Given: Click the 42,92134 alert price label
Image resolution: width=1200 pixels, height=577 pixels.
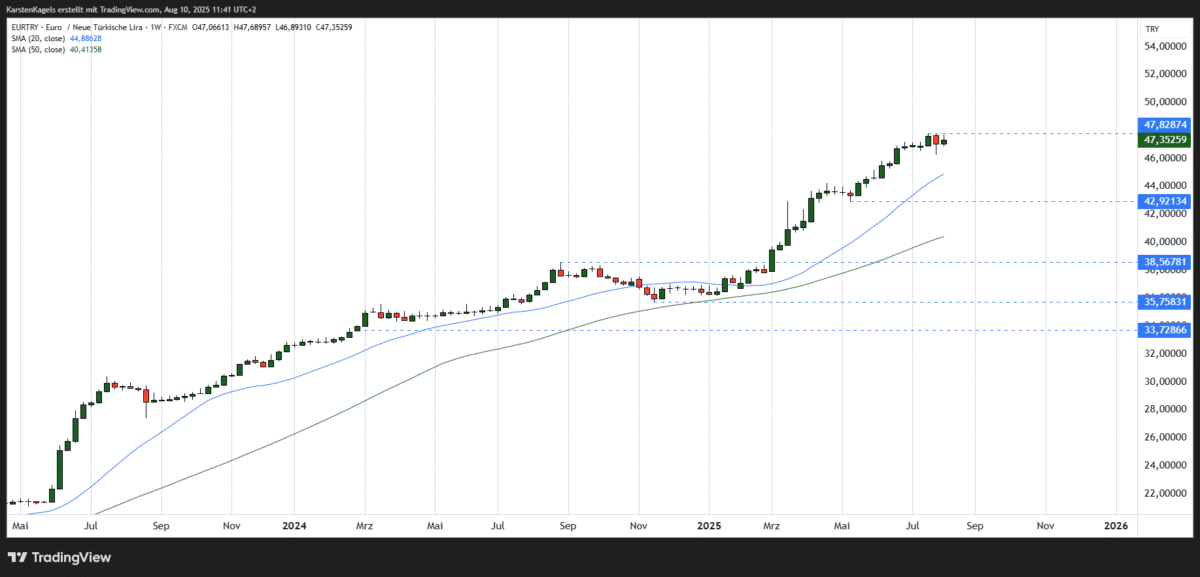Looking at the screenshot, I should pyautogui.click(x=1165, y=201).
